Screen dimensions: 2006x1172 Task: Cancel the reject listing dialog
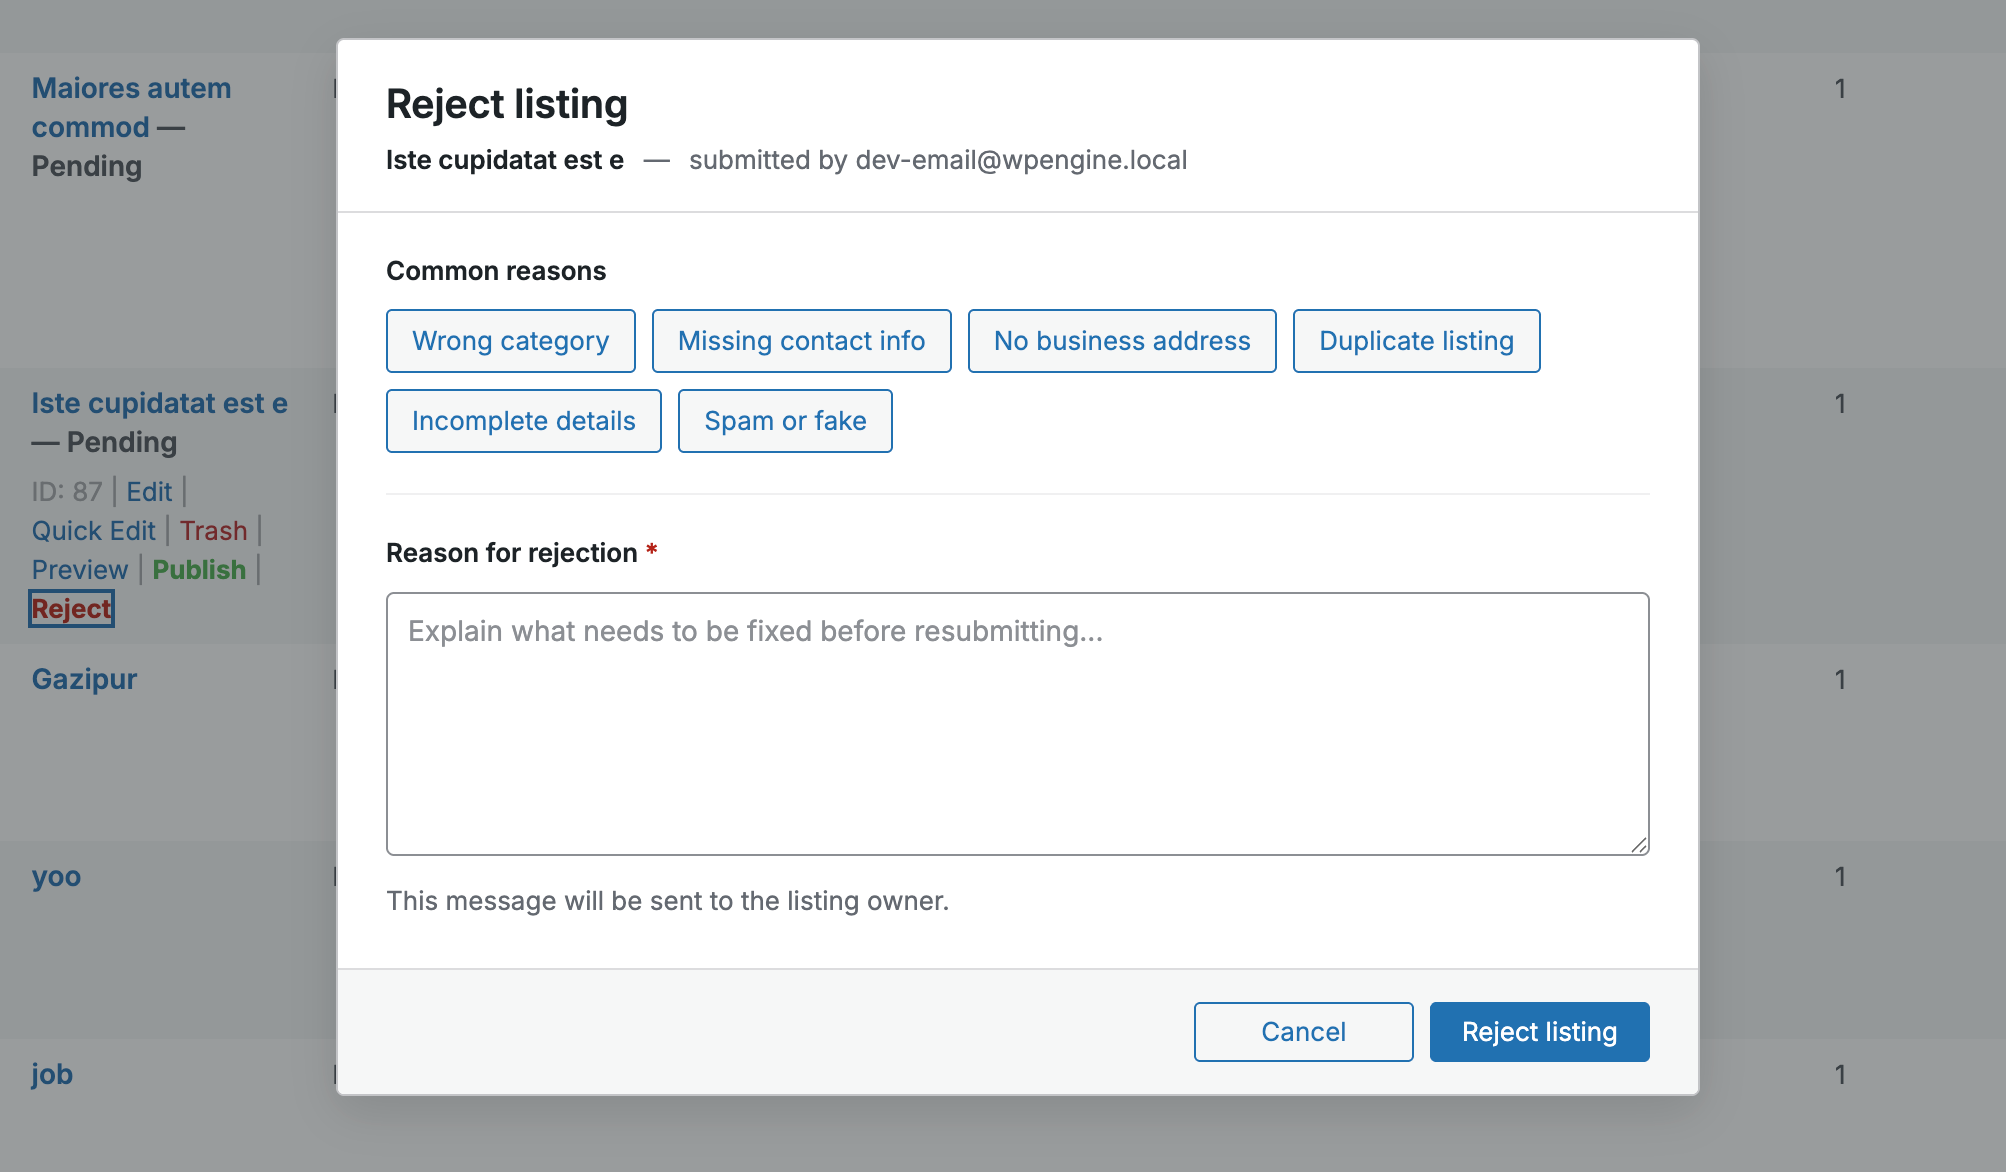(x=1303, y=1032)
